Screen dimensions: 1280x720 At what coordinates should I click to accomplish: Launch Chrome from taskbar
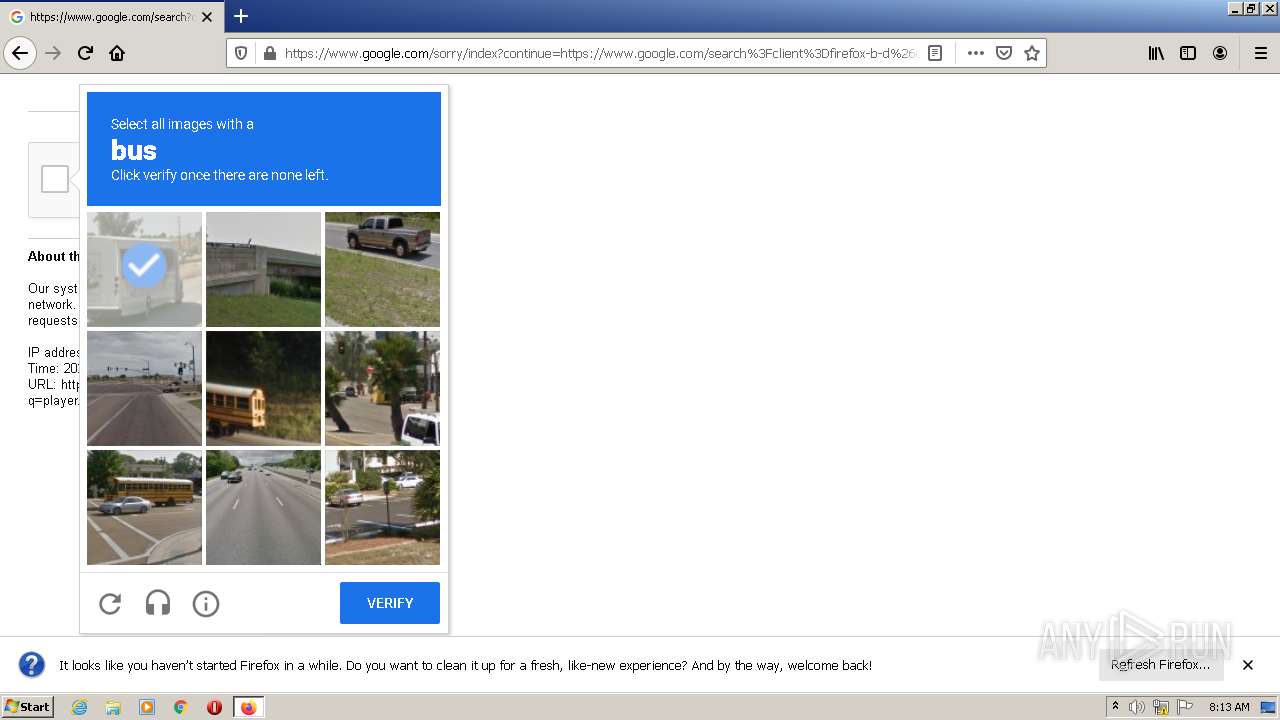(x=181, y=707)
